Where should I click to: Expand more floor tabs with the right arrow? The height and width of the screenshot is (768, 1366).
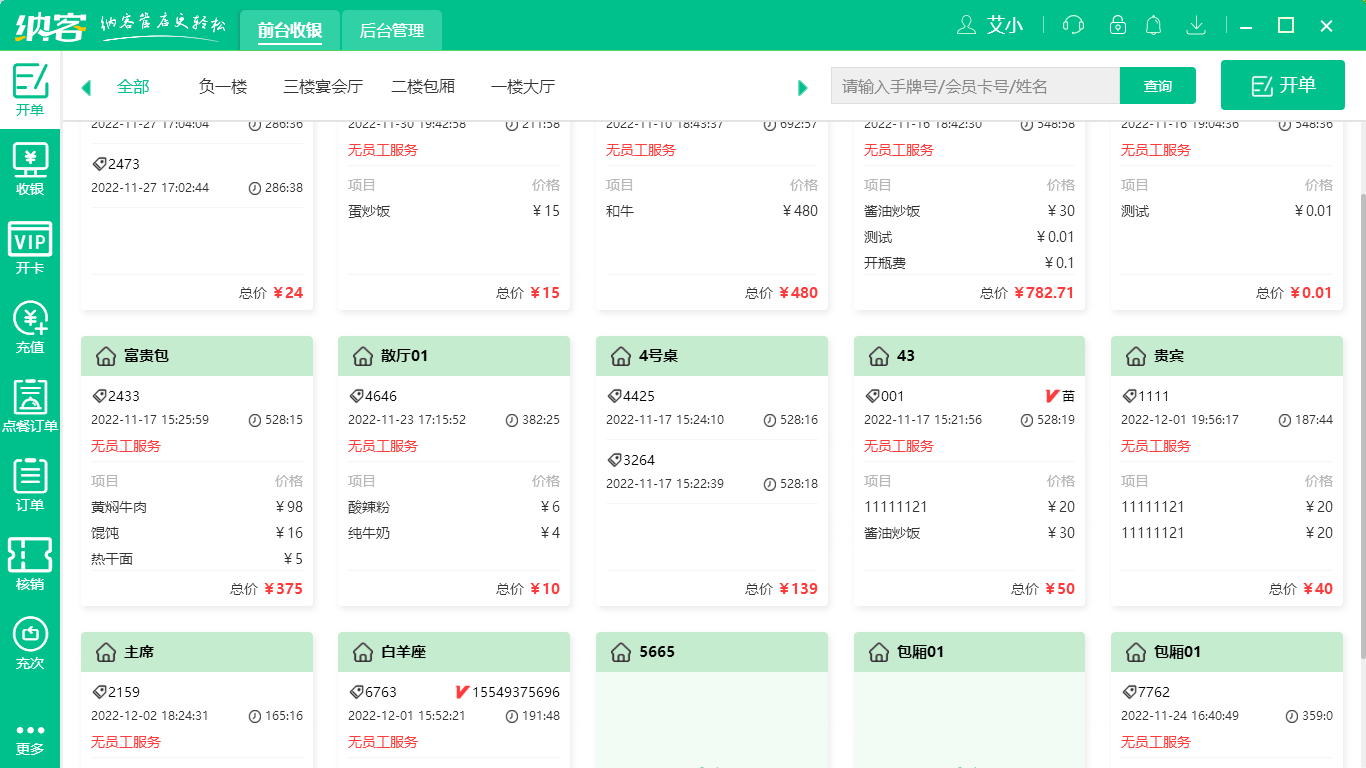[802, 88]
